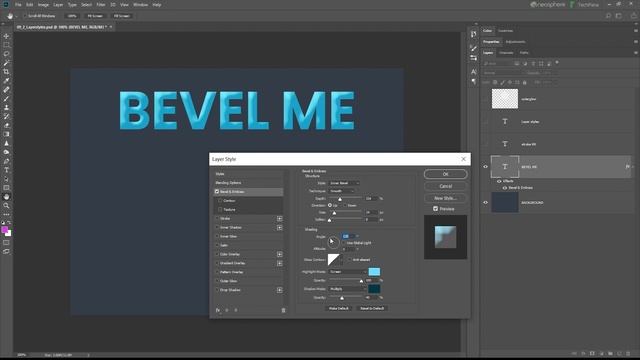Toggle the Preview checkbox

pos(436,209)
